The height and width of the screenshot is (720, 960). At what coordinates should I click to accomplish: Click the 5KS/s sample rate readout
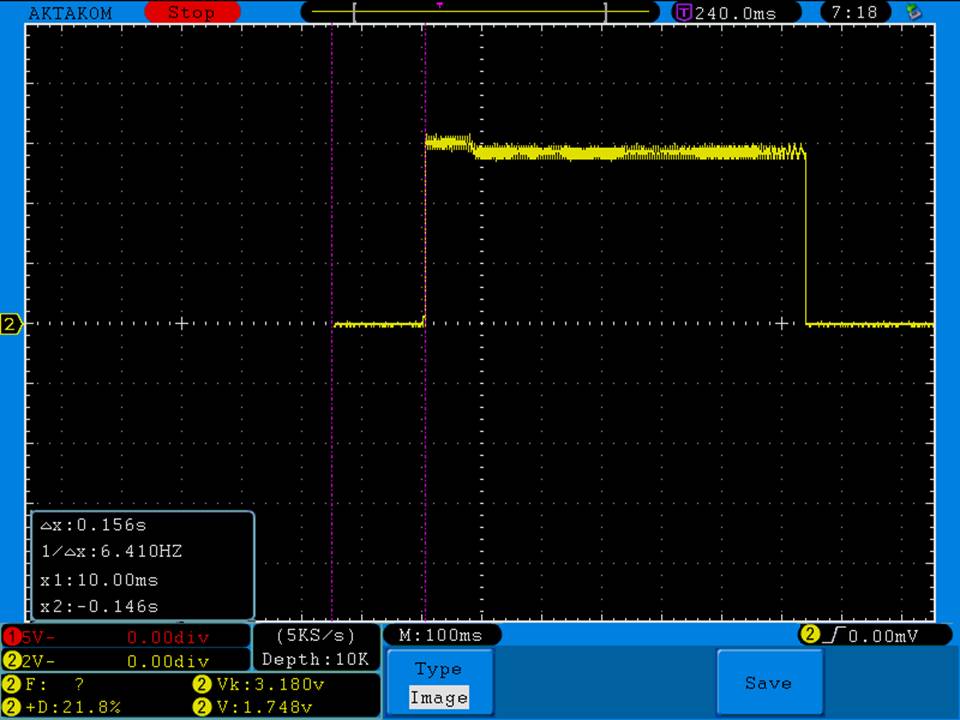316,636
